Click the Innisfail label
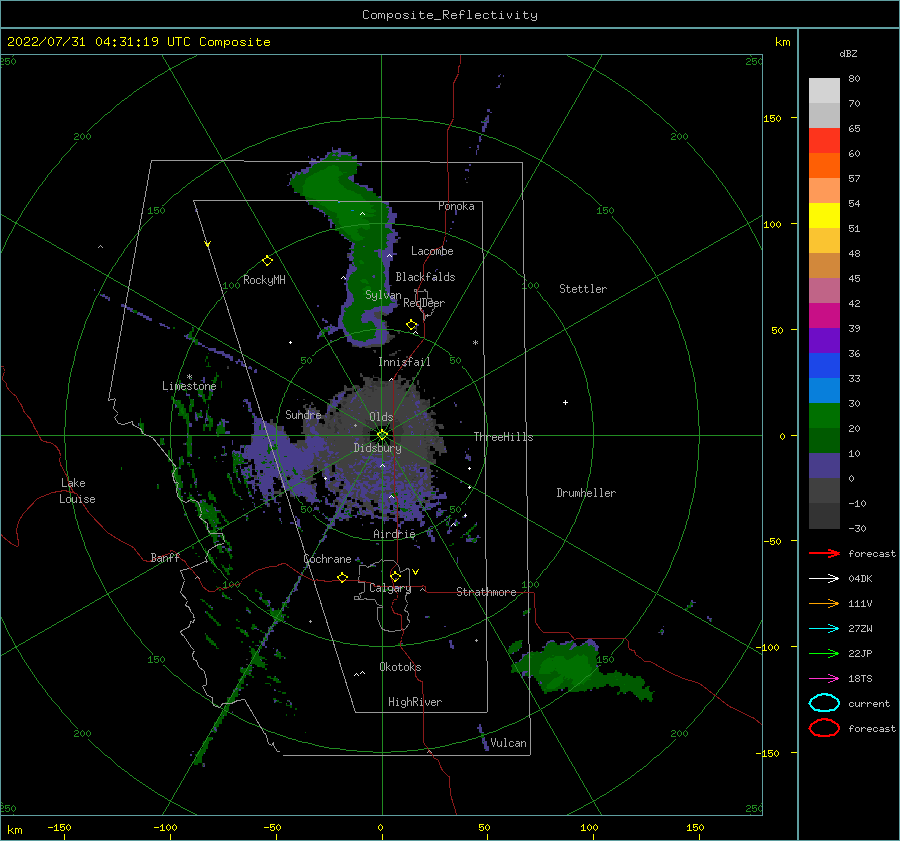 404,362
